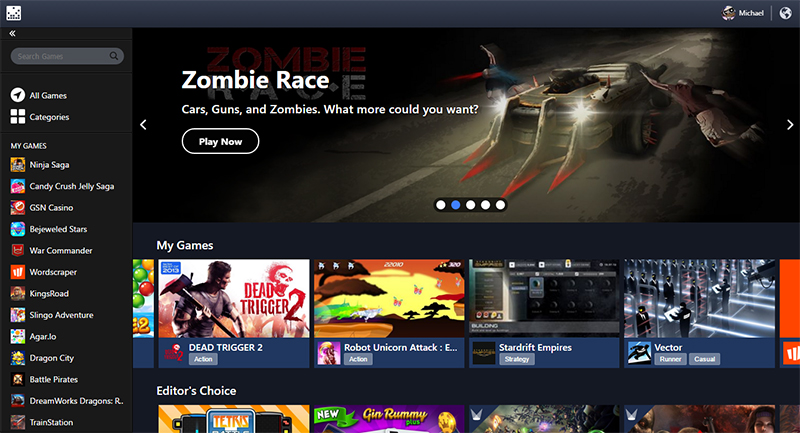The height and width of the screenshot is (433, 800).
Task: Advance banner with right arrow
Action: coord(789,124)
